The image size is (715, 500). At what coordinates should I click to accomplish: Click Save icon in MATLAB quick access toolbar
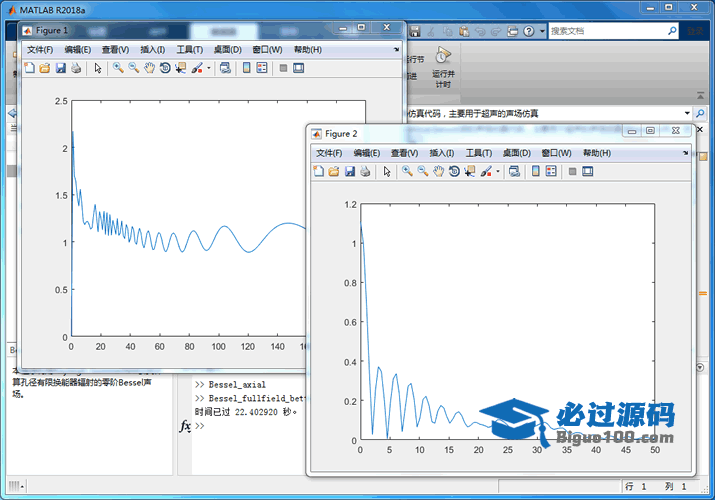(414, 31)
